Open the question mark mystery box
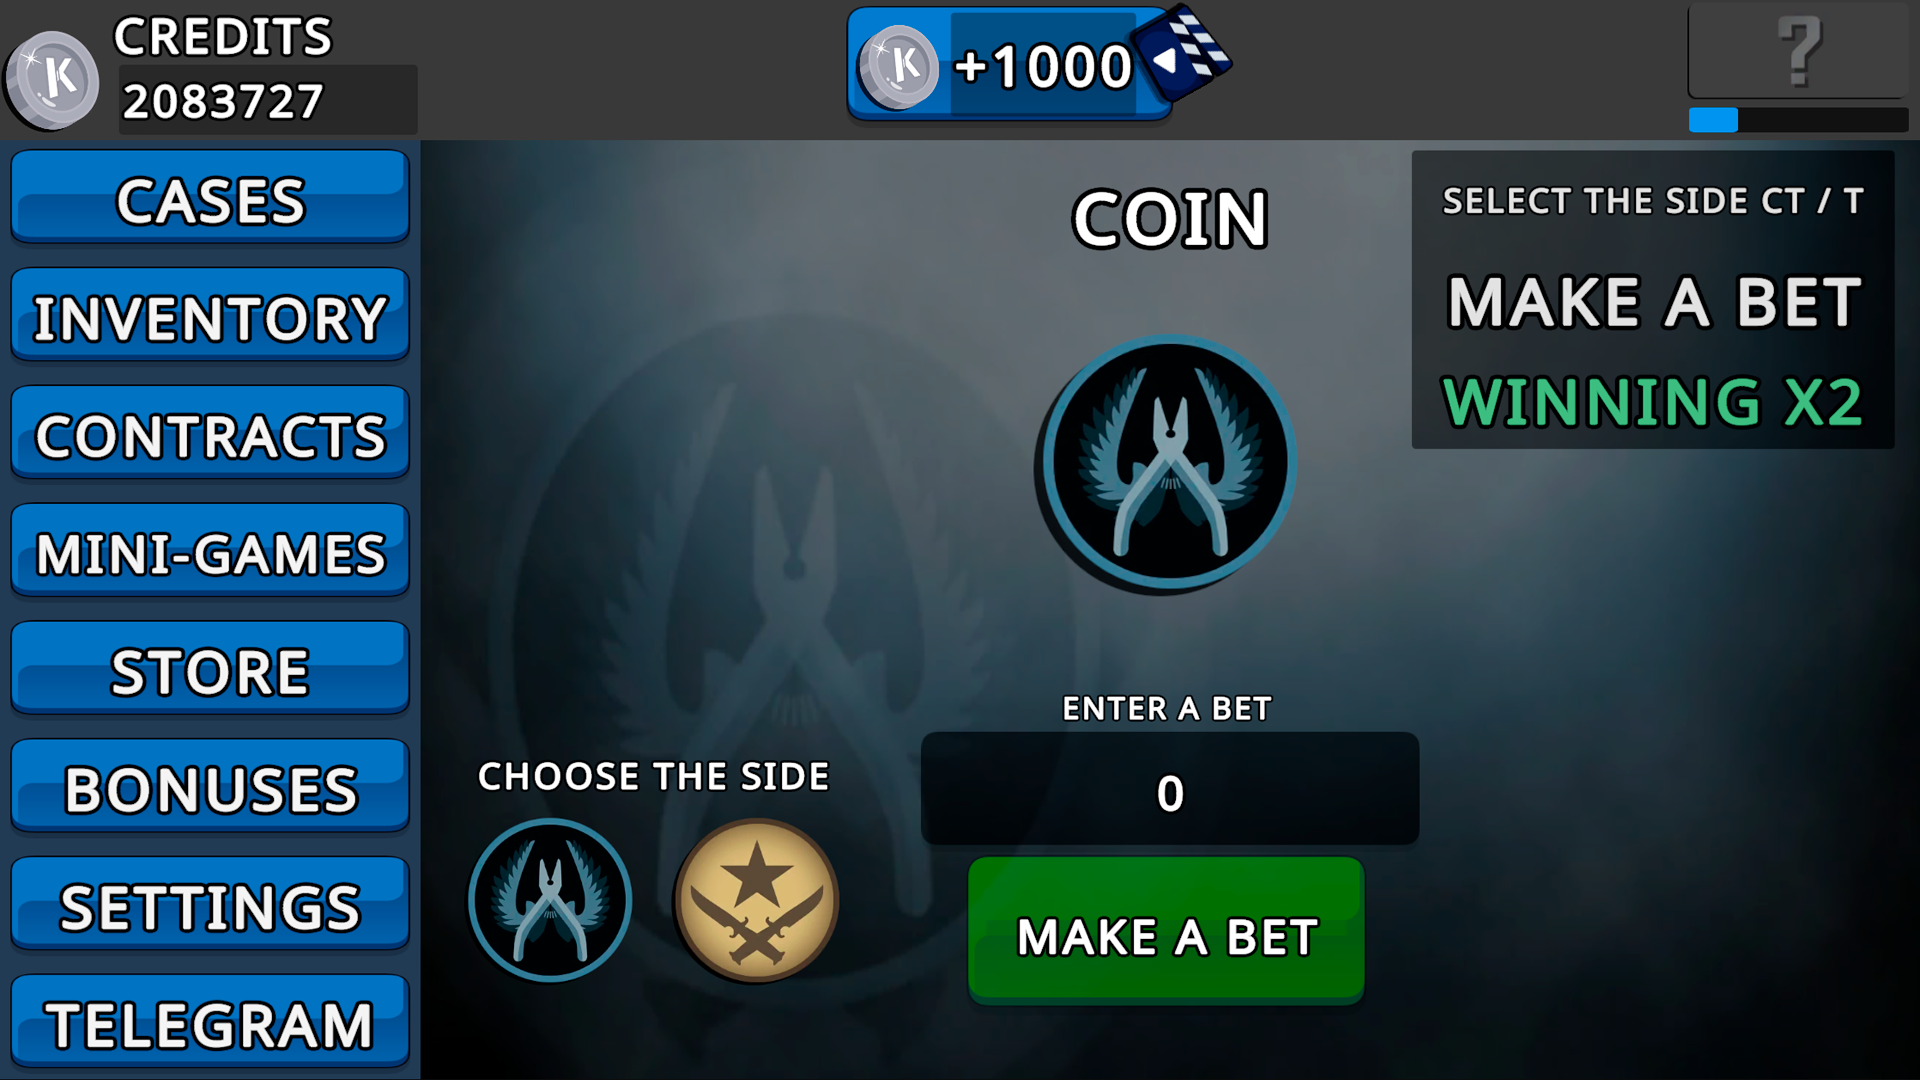This screenshot has width=1920, height=1080. point(1798,50)
